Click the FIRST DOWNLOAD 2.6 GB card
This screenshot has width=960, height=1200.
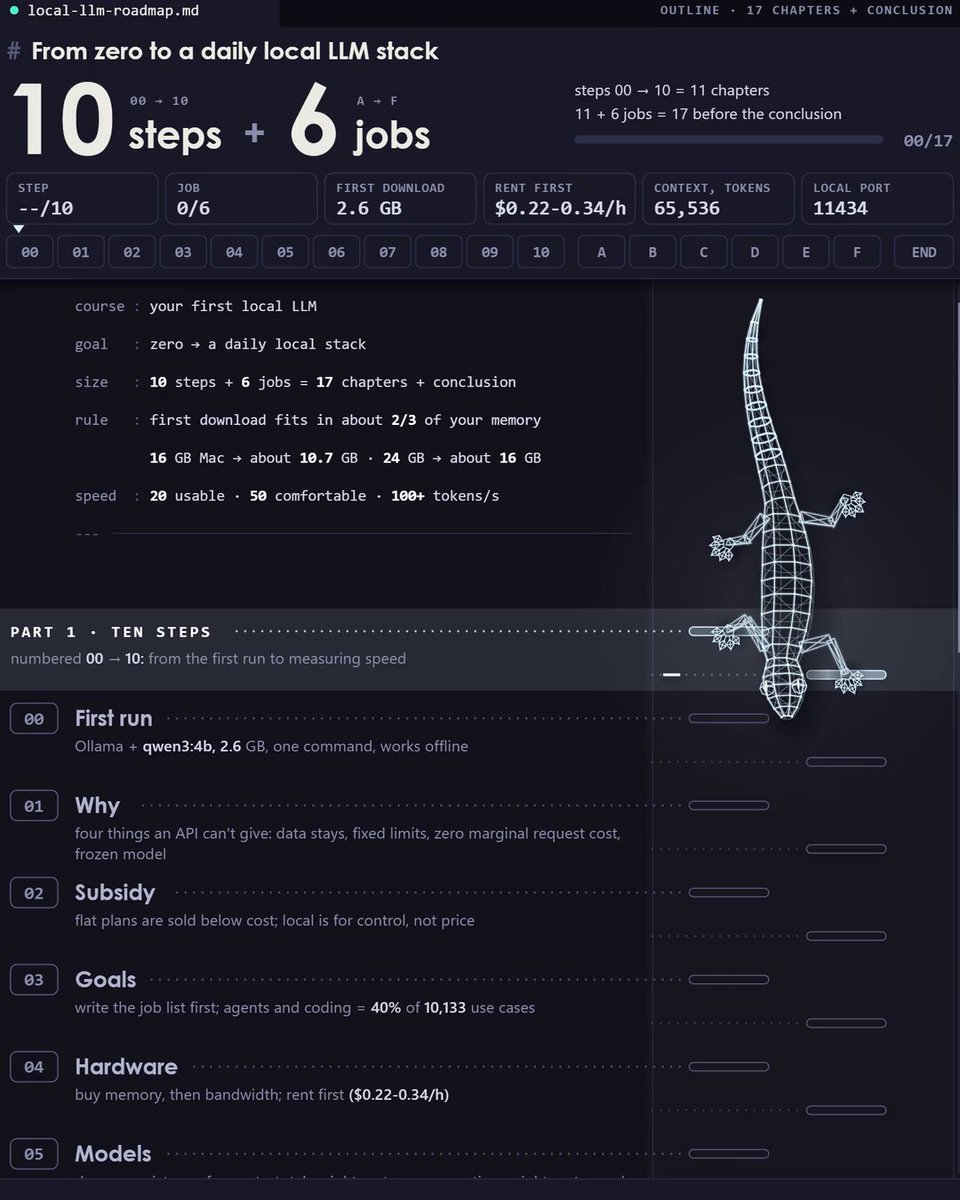400,198
